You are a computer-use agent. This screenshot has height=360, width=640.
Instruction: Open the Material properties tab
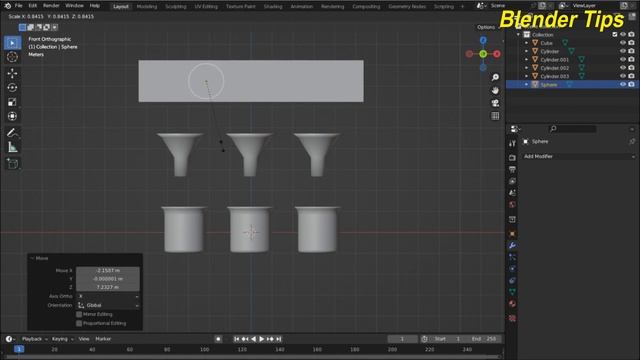point(512,304)
